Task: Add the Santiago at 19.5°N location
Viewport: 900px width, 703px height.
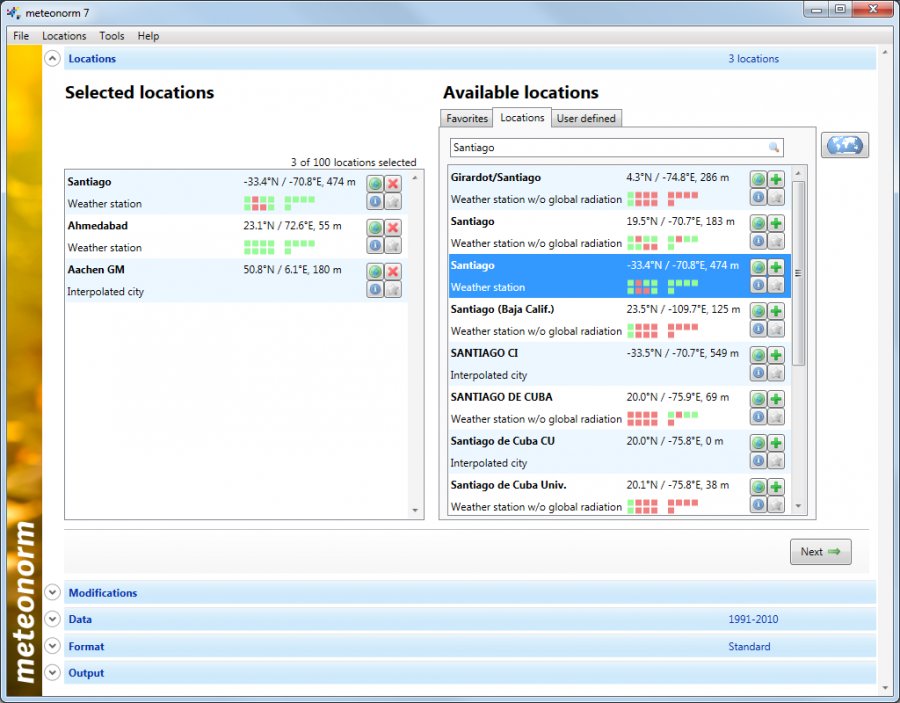Action: [776, 223]
